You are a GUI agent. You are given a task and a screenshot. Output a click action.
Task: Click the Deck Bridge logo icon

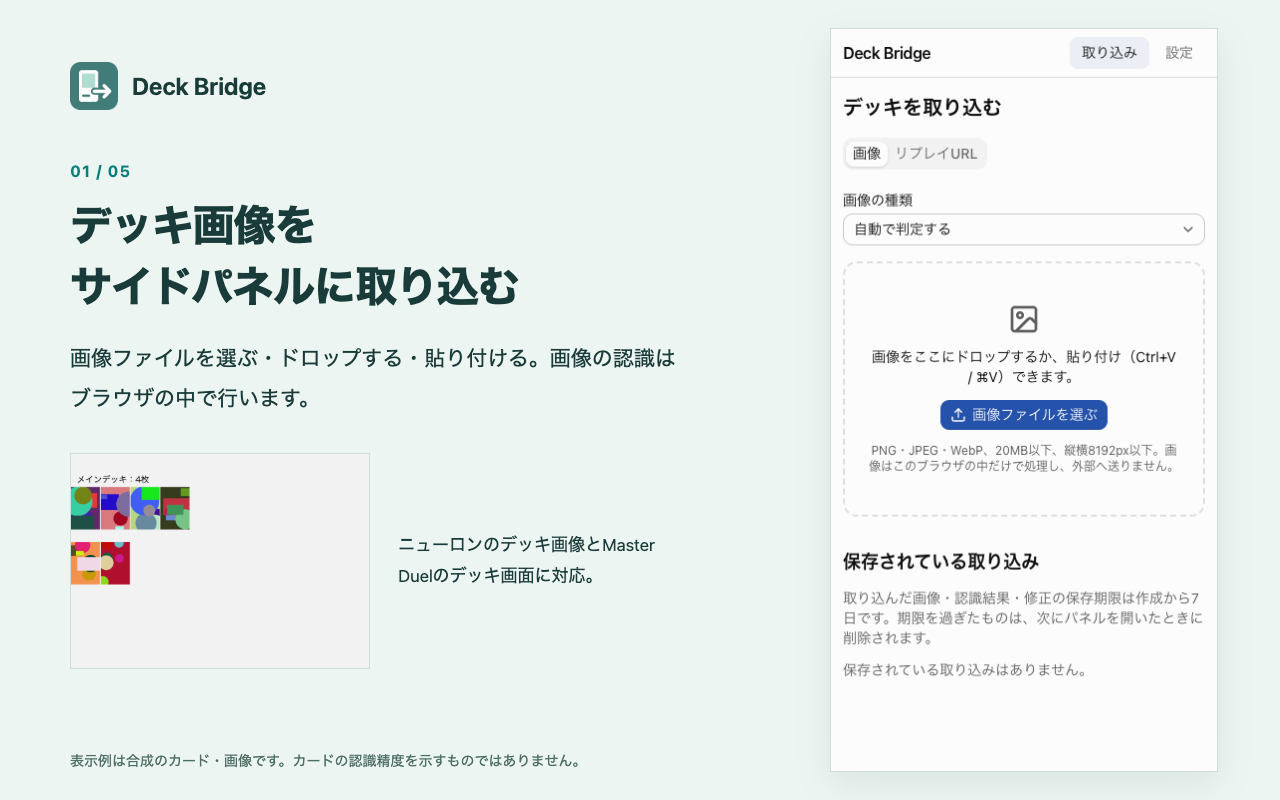[x=94, y=86]
